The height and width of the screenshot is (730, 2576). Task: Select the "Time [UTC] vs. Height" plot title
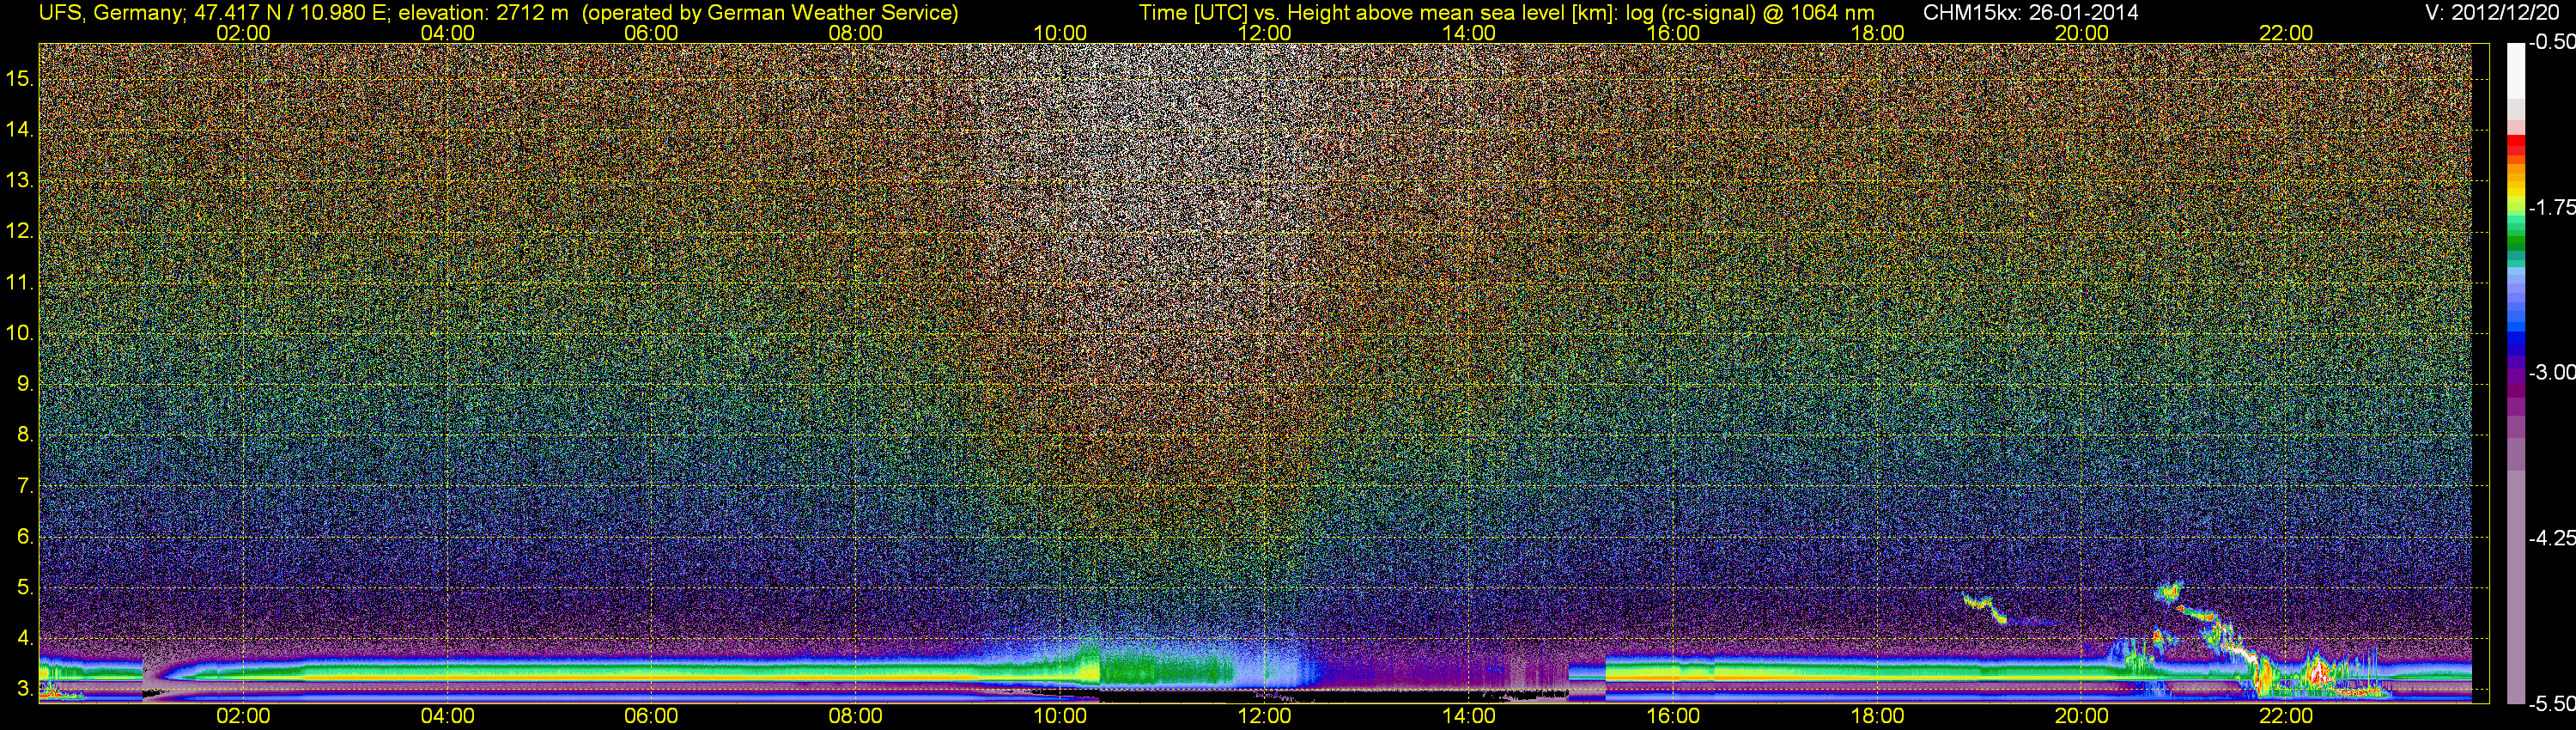[x=1507, y=13]
